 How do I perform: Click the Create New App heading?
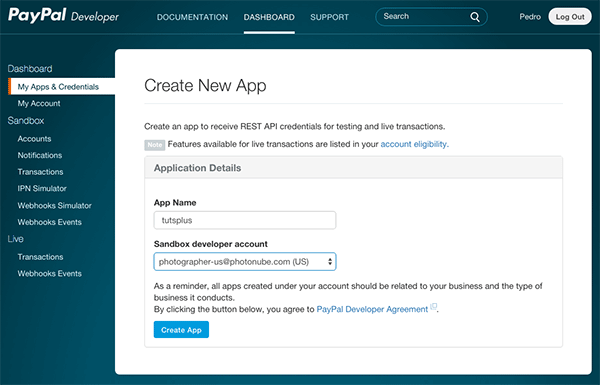coord(205,85)
